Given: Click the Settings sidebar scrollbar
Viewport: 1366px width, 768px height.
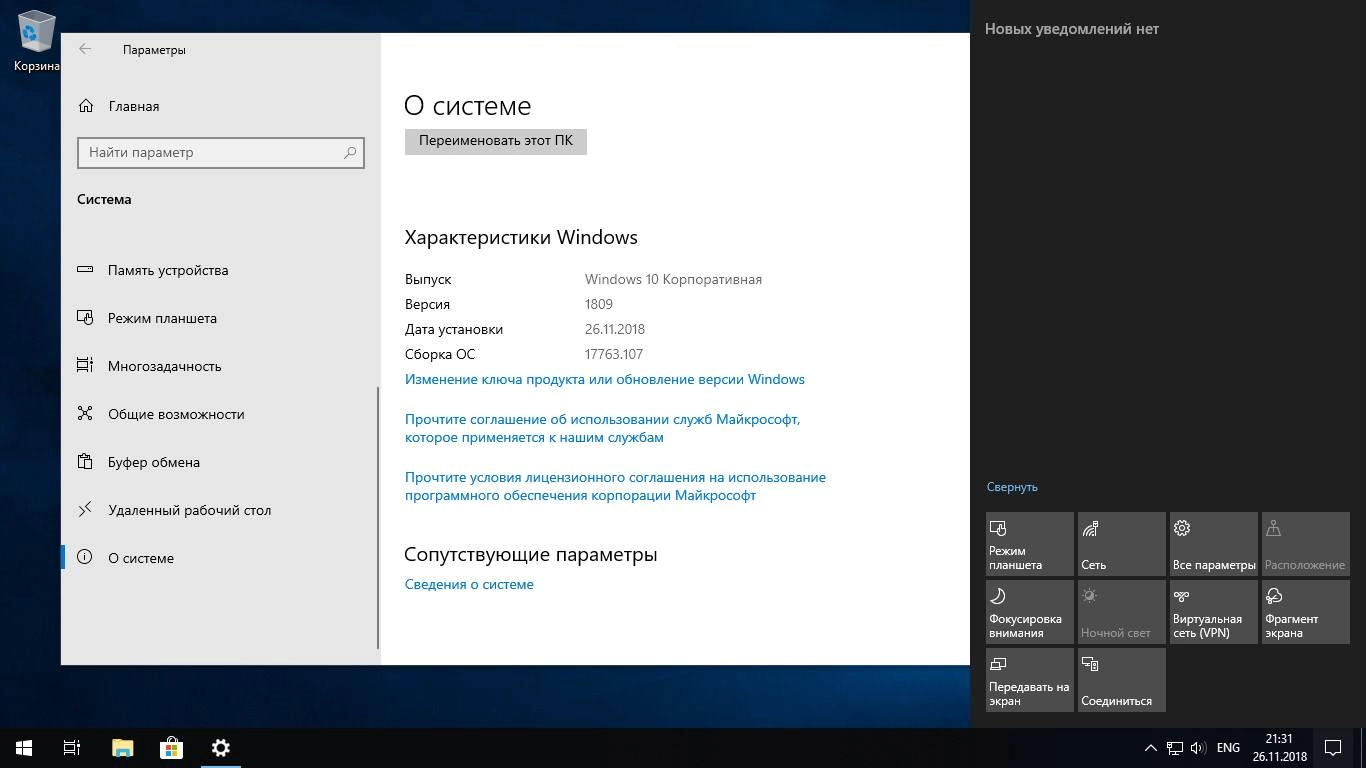Looking at the screenshot, I should click(x=378, y=518).
